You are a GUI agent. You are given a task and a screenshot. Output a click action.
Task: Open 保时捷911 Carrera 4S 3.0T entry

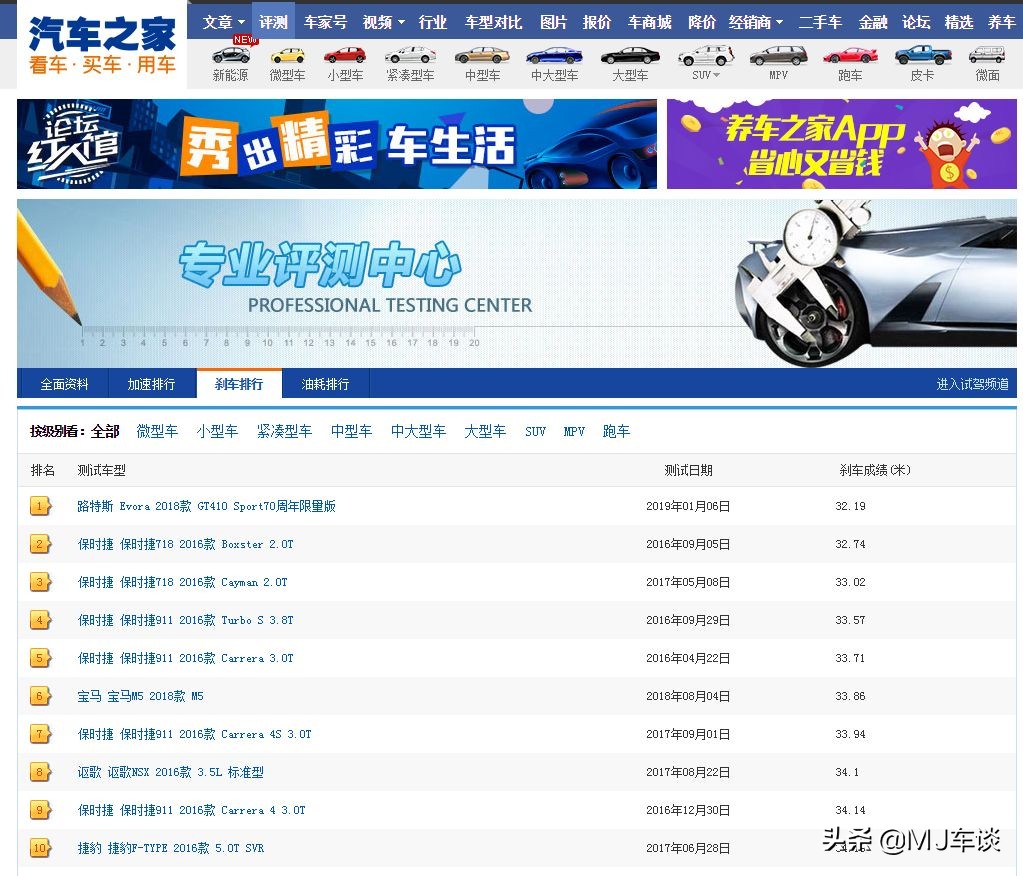point(194,734)
